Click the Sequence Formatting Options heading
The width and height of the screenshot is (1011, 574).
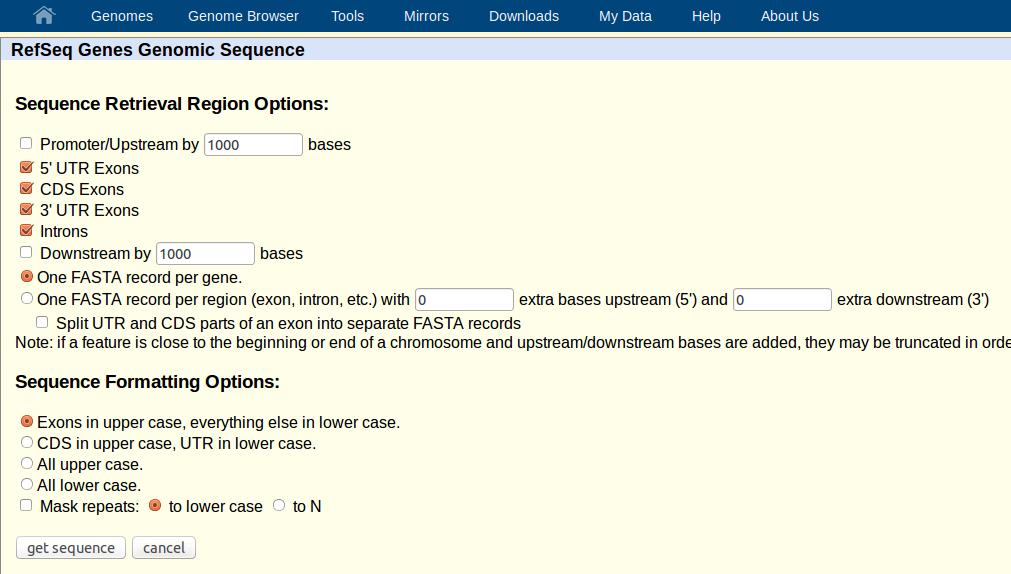point(148,382)
